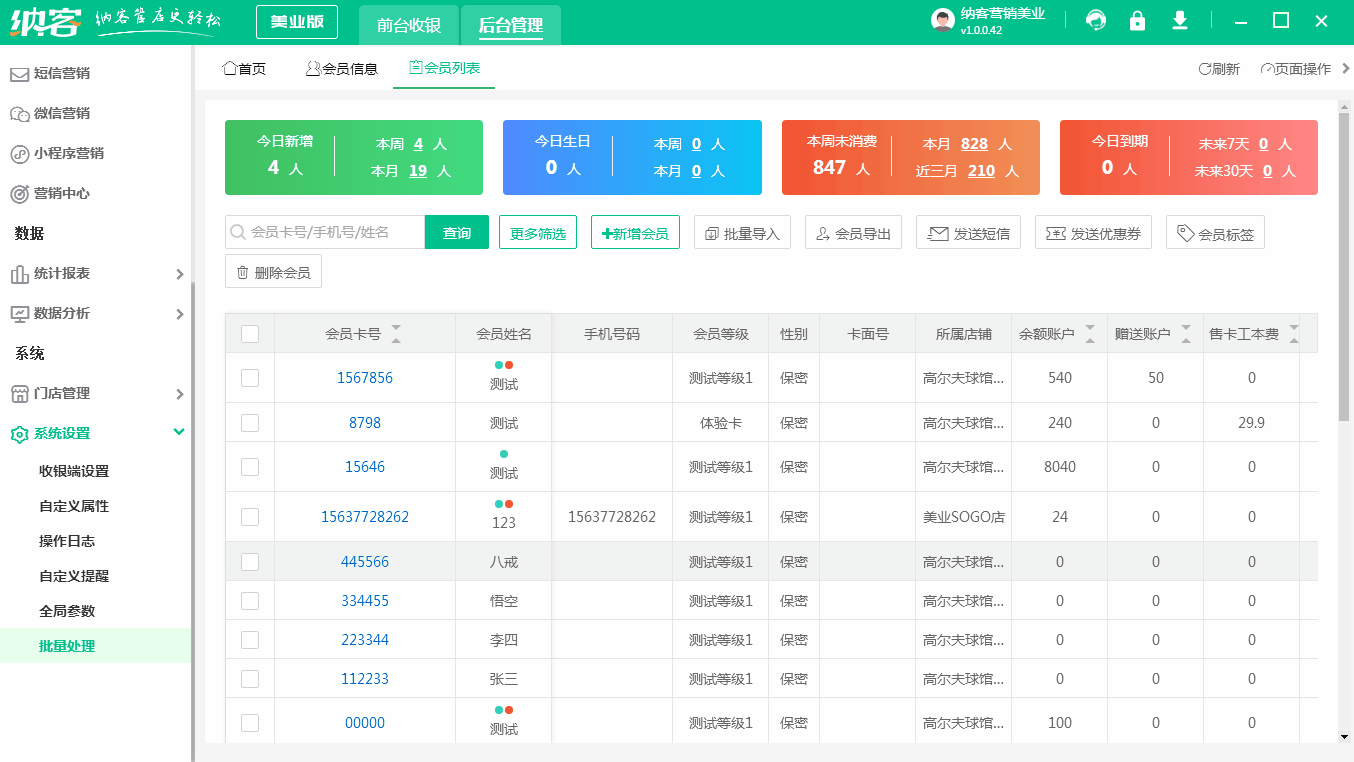This screenshot has width=1354, height=762.
Task: Click the 查询 search button
Action: pos(456,231)
